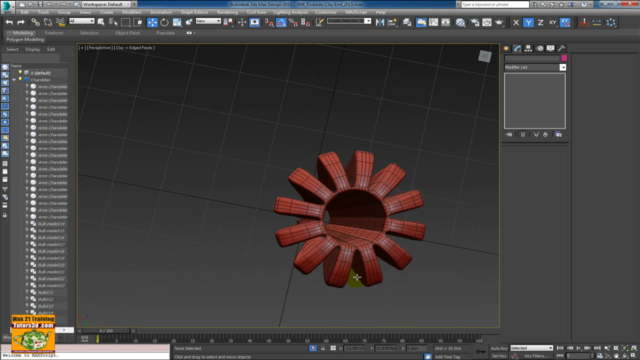Toggle the Scene Explorer toolbar icon
Viewport: 640px width, 360px height.
421,22
